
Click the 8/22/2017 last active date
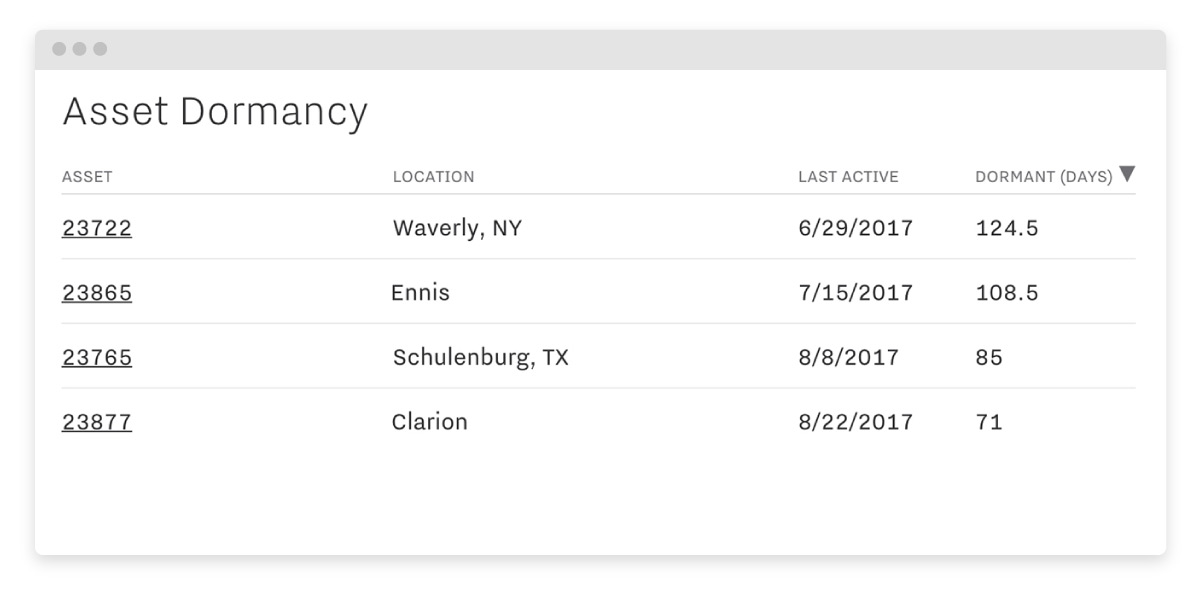(855, 422)
